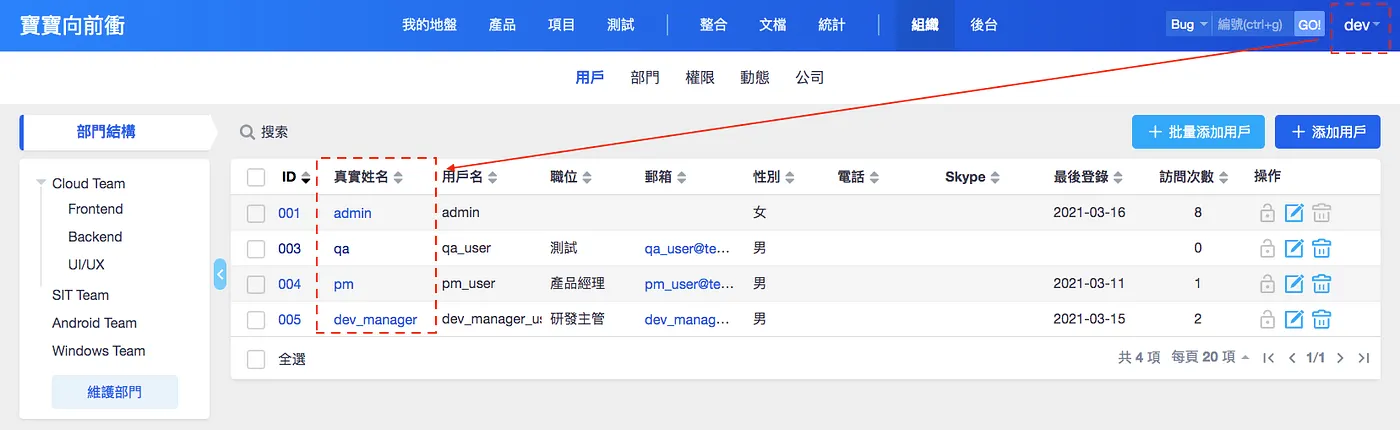Click GO! button
This screenshot has width=1400, height=430.
[x=1309, y=24]
